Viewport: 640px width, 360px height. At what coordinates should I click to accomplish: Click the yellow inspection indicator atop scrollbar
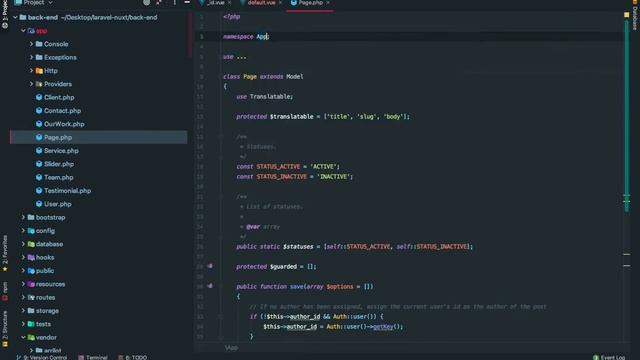pos(627,15)
